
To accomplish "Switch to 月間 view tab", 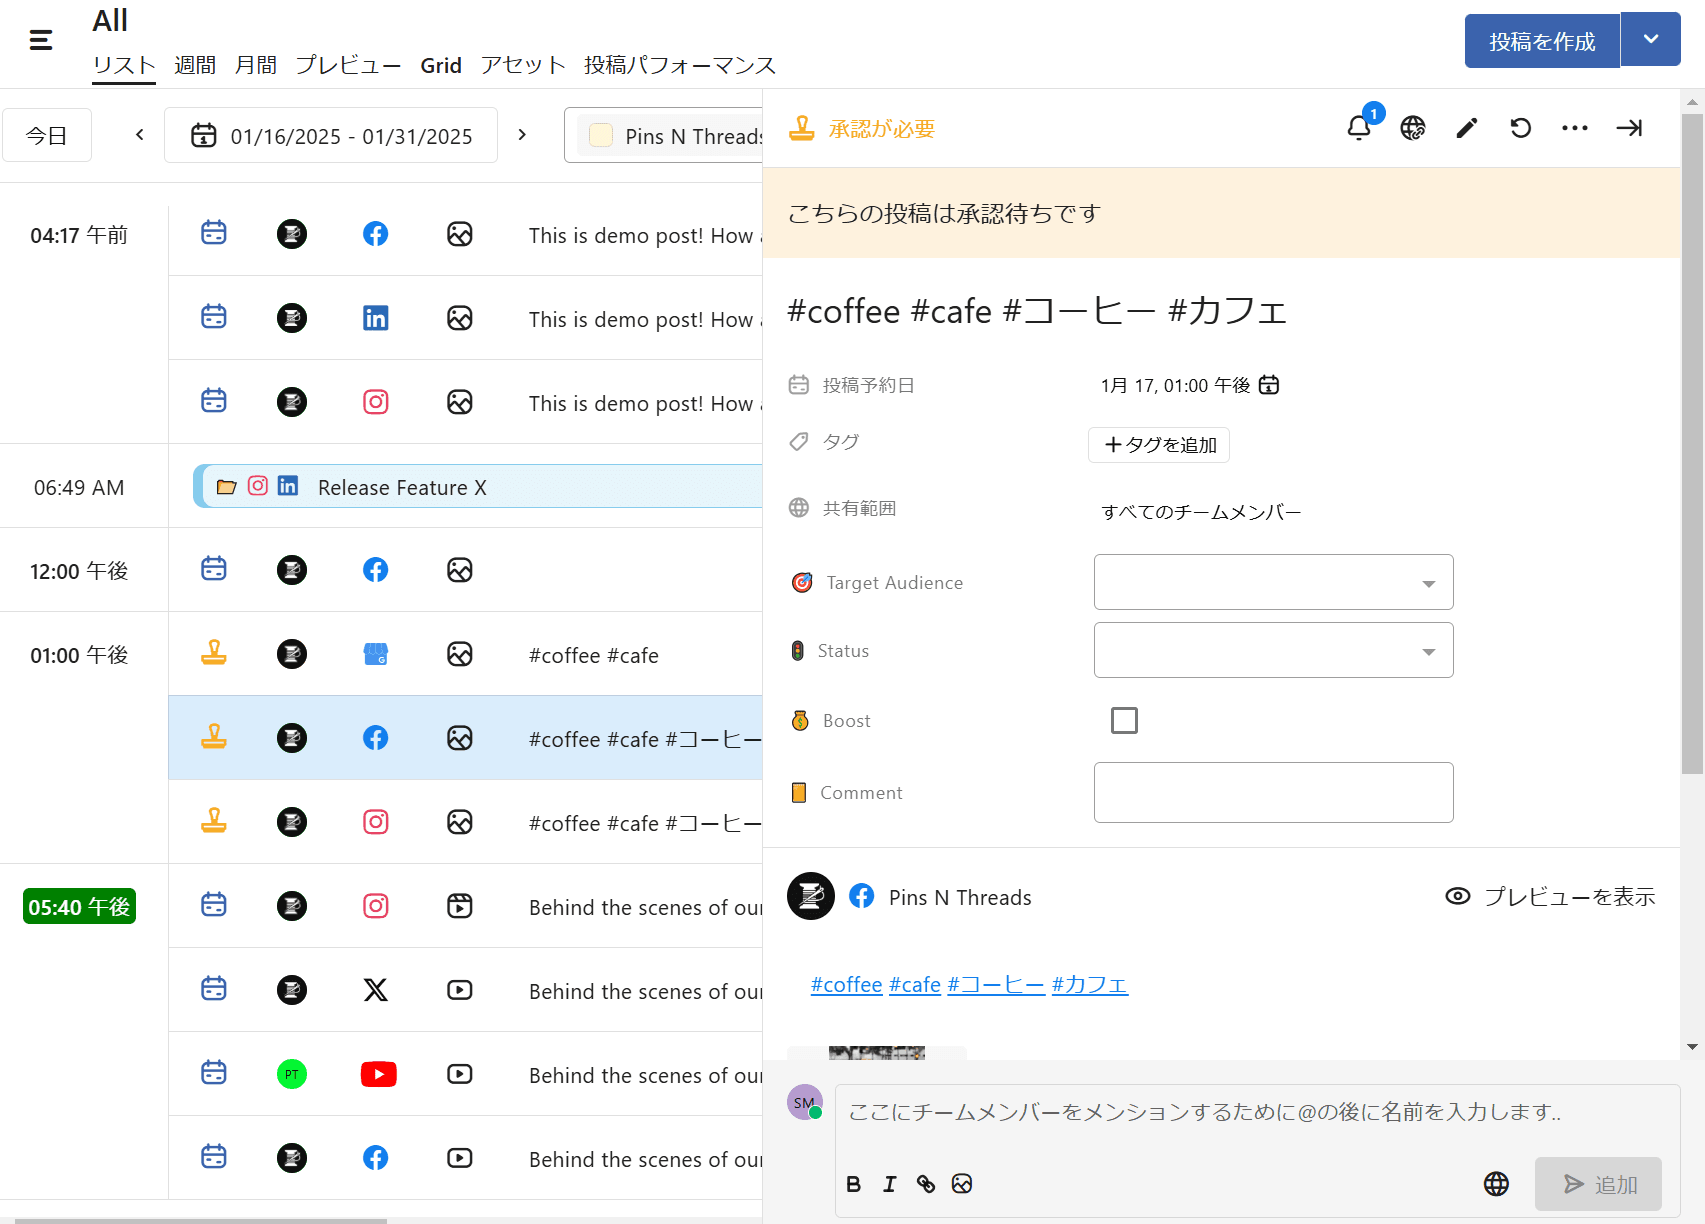I will (x=256, y=66).
